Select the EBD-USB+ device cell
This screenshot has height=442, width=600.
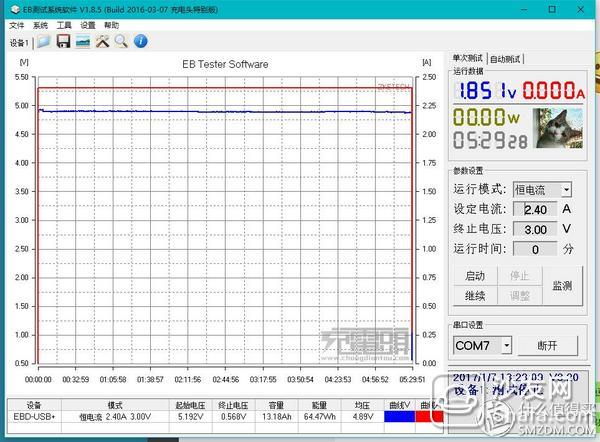[x=34, y=416]
